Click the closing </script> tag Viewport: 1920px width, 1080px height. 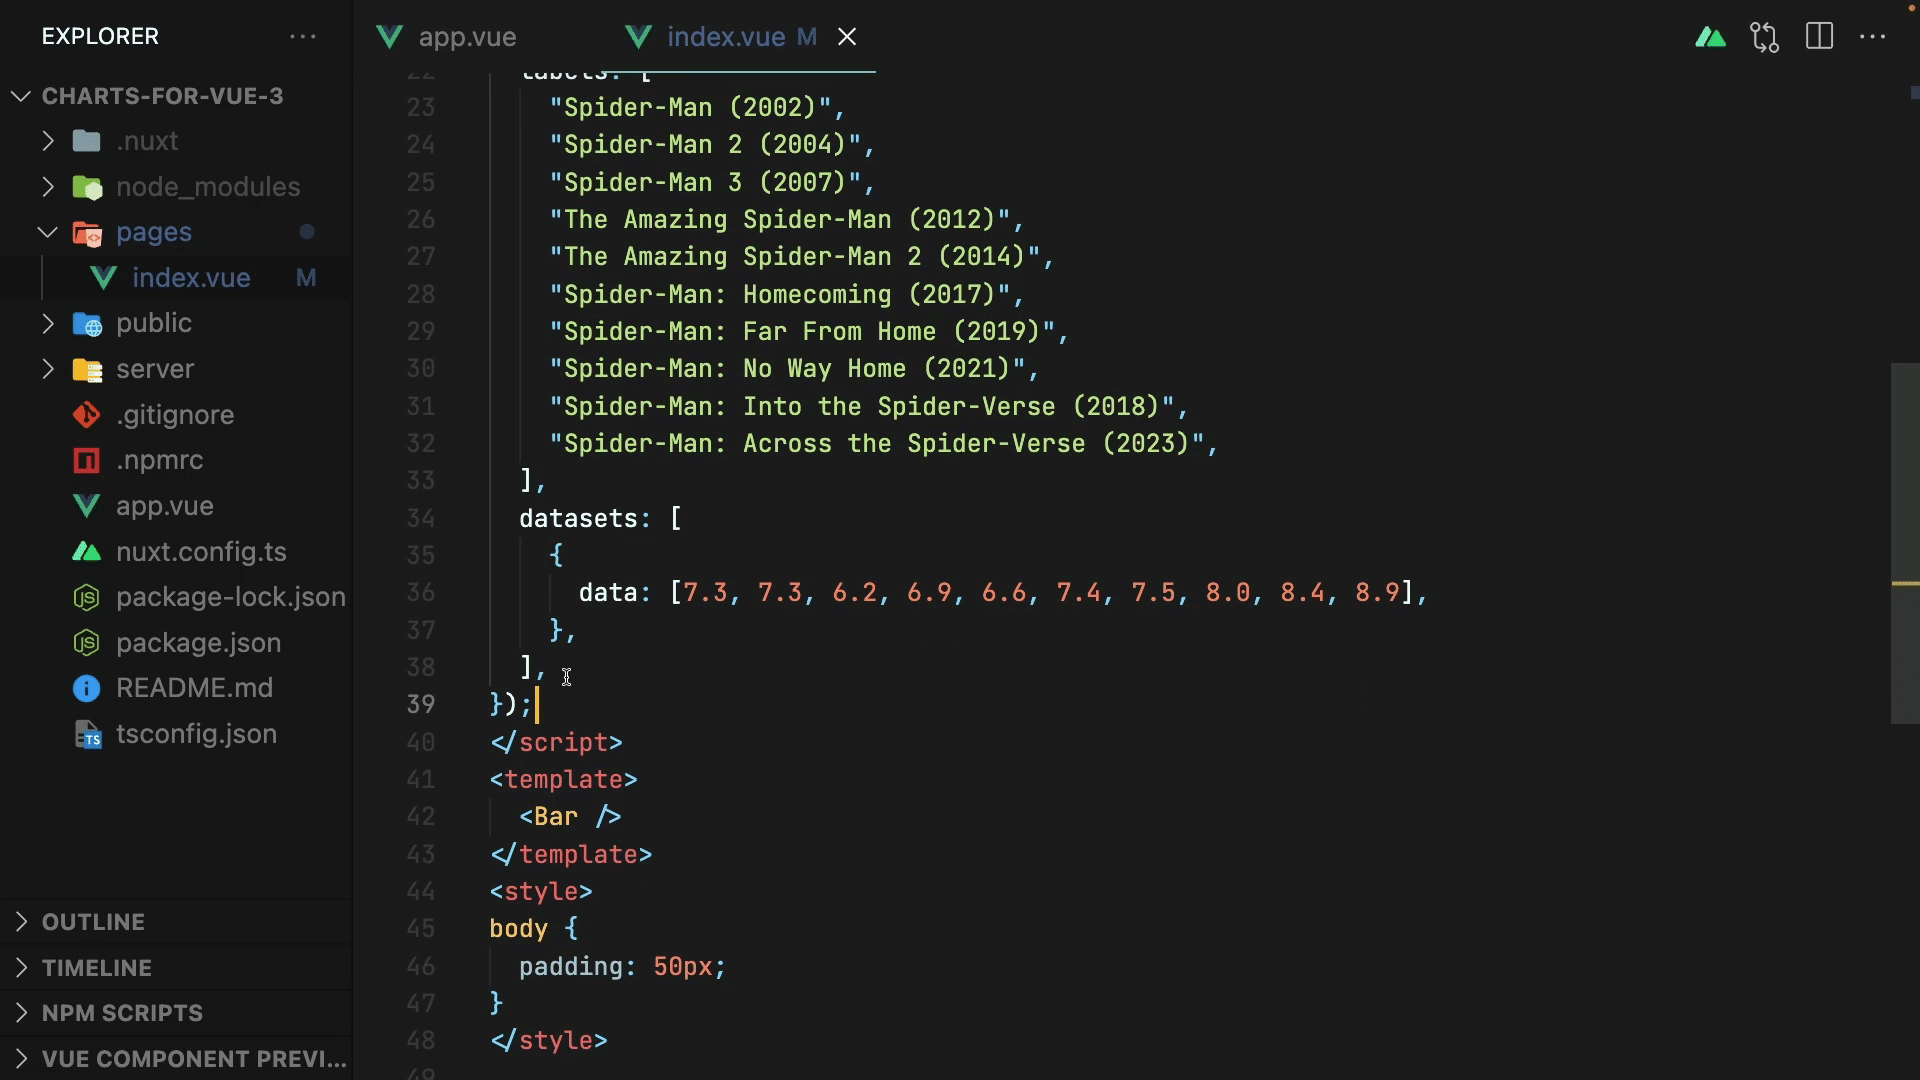coord(556,743)
